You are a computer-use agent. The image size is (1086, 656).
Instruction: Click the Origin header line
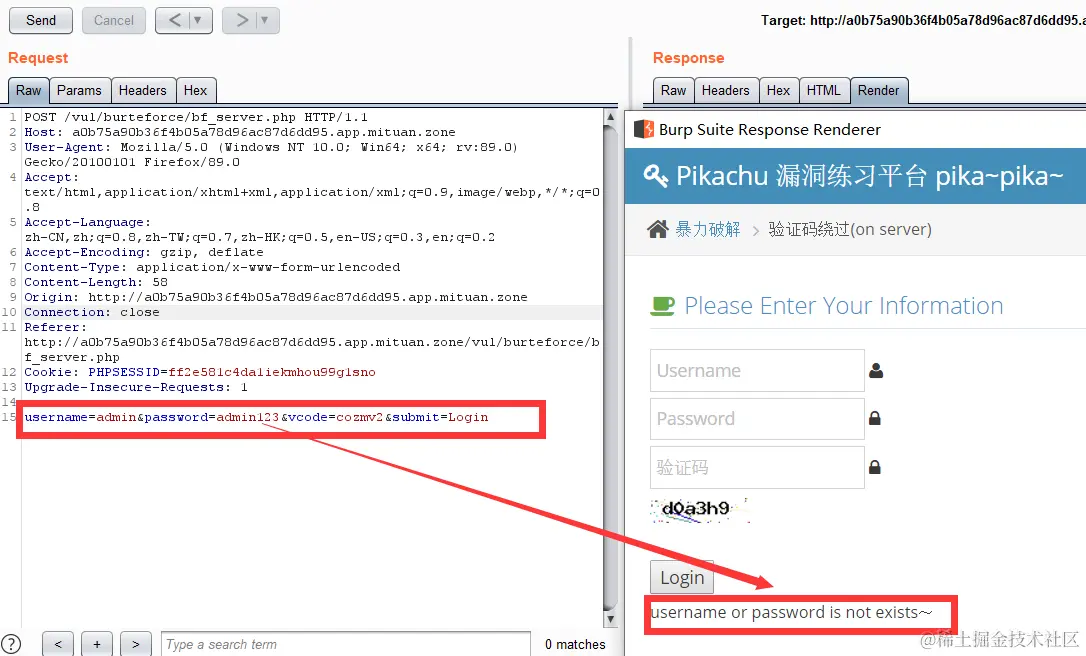tap(276, 297)
